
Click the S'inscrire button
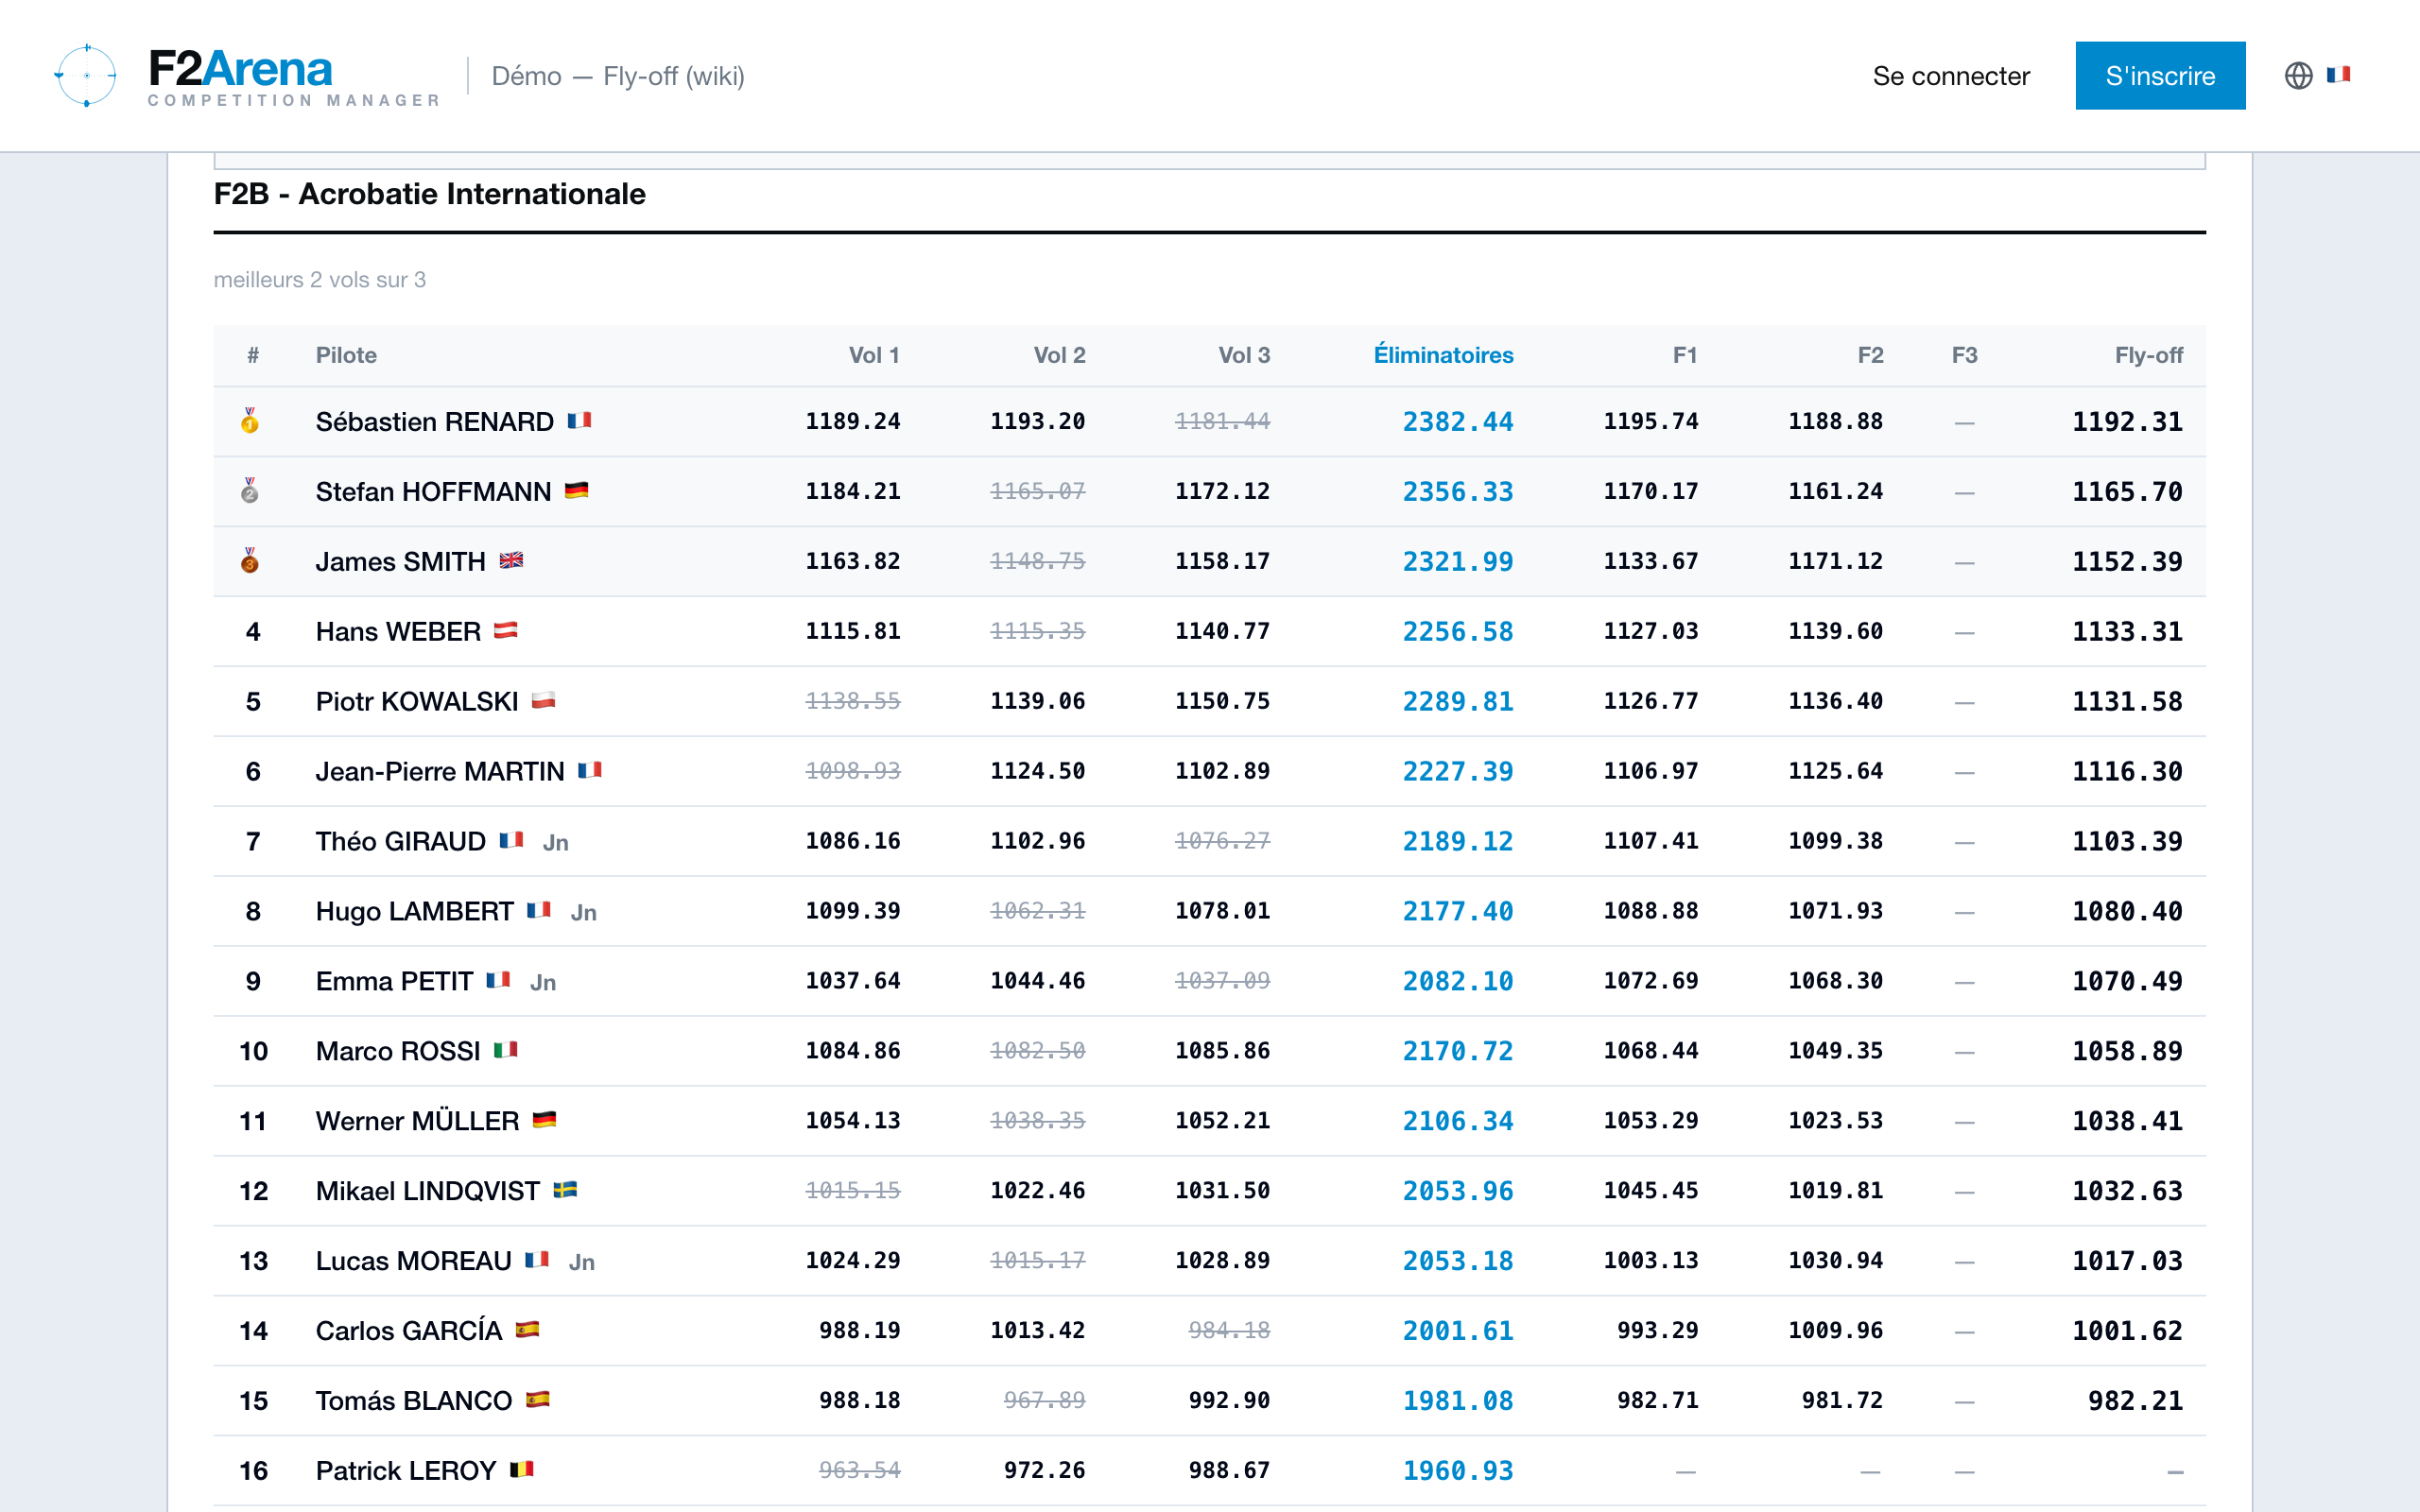2160,76
